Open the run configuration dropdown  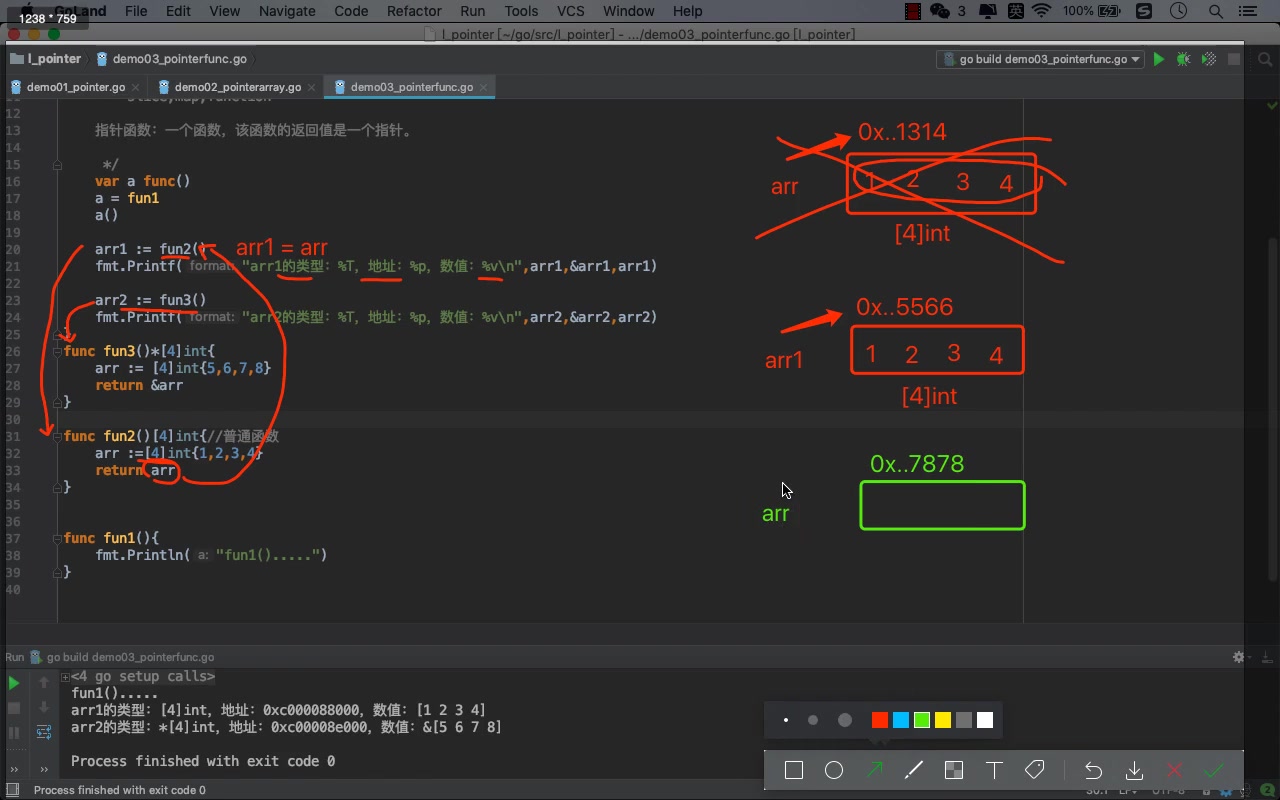point(1040,59)
